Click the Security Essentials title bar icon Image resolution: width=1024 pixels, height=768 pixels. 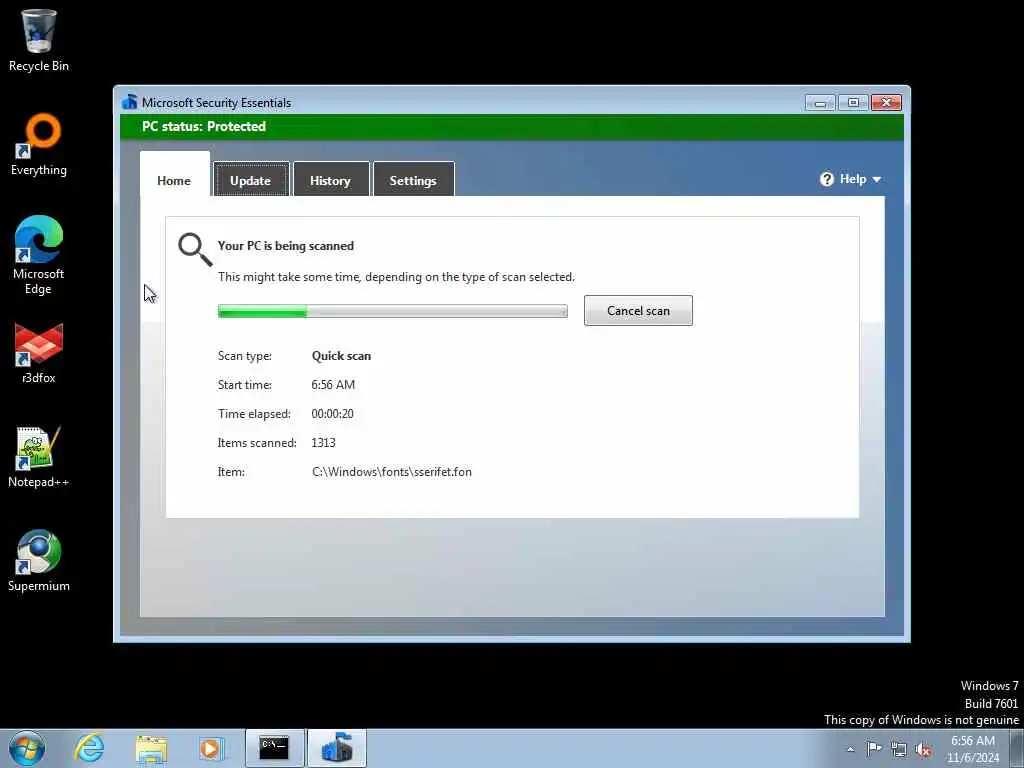coord(129,102)
